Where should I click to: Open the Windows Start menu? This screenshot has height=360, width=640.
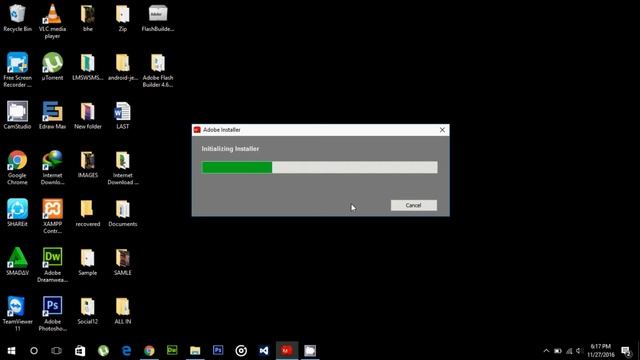click(11, 351)
